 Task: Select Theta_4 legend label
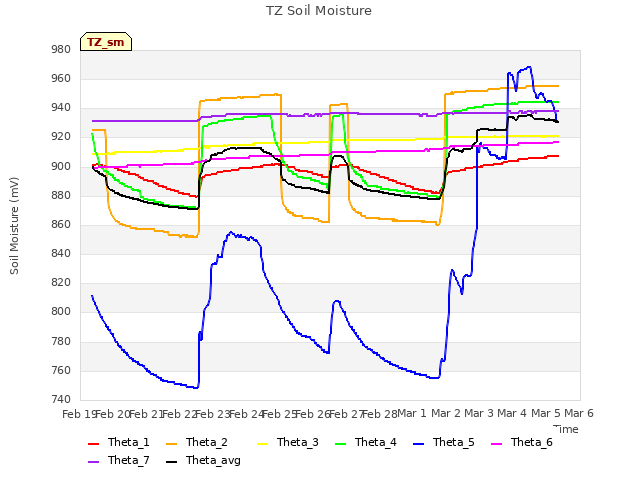pos(376,442)
